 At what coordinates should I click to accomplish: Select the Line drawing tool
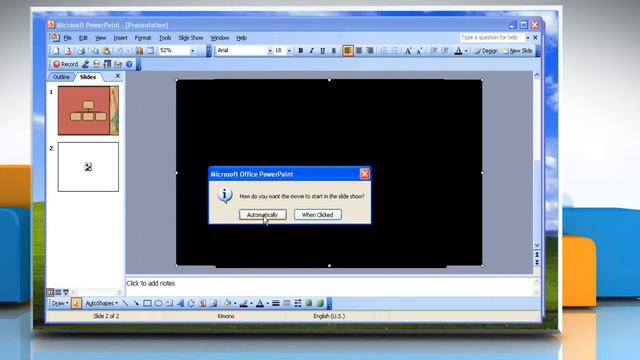tap(125, 303)
